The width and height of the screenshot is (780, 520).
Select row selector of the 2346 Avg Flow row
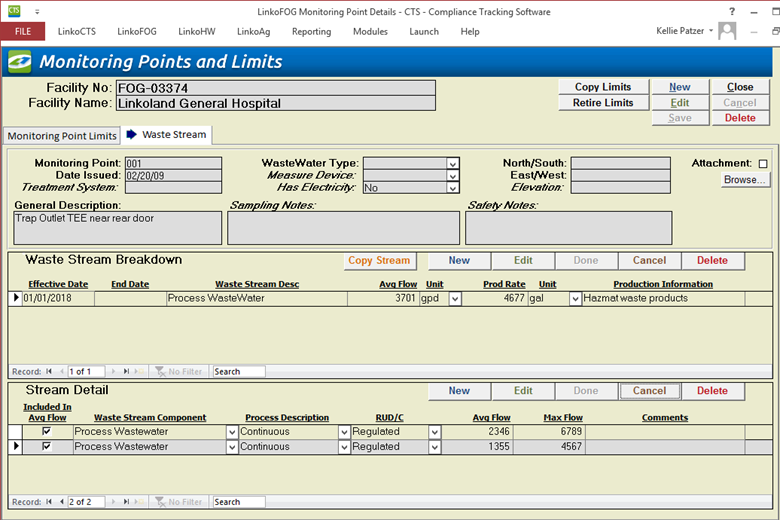coord(15,431)
